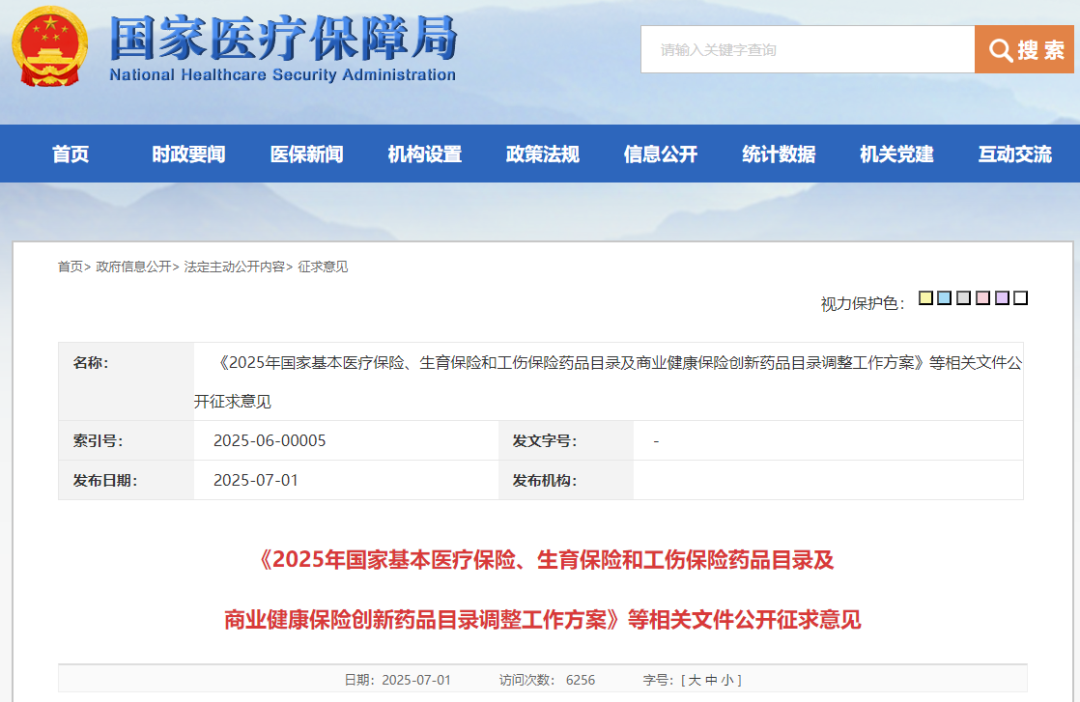The image size is (1080, 702).
Task: Open the 首页 navigation menu
Action: point(70,154)
